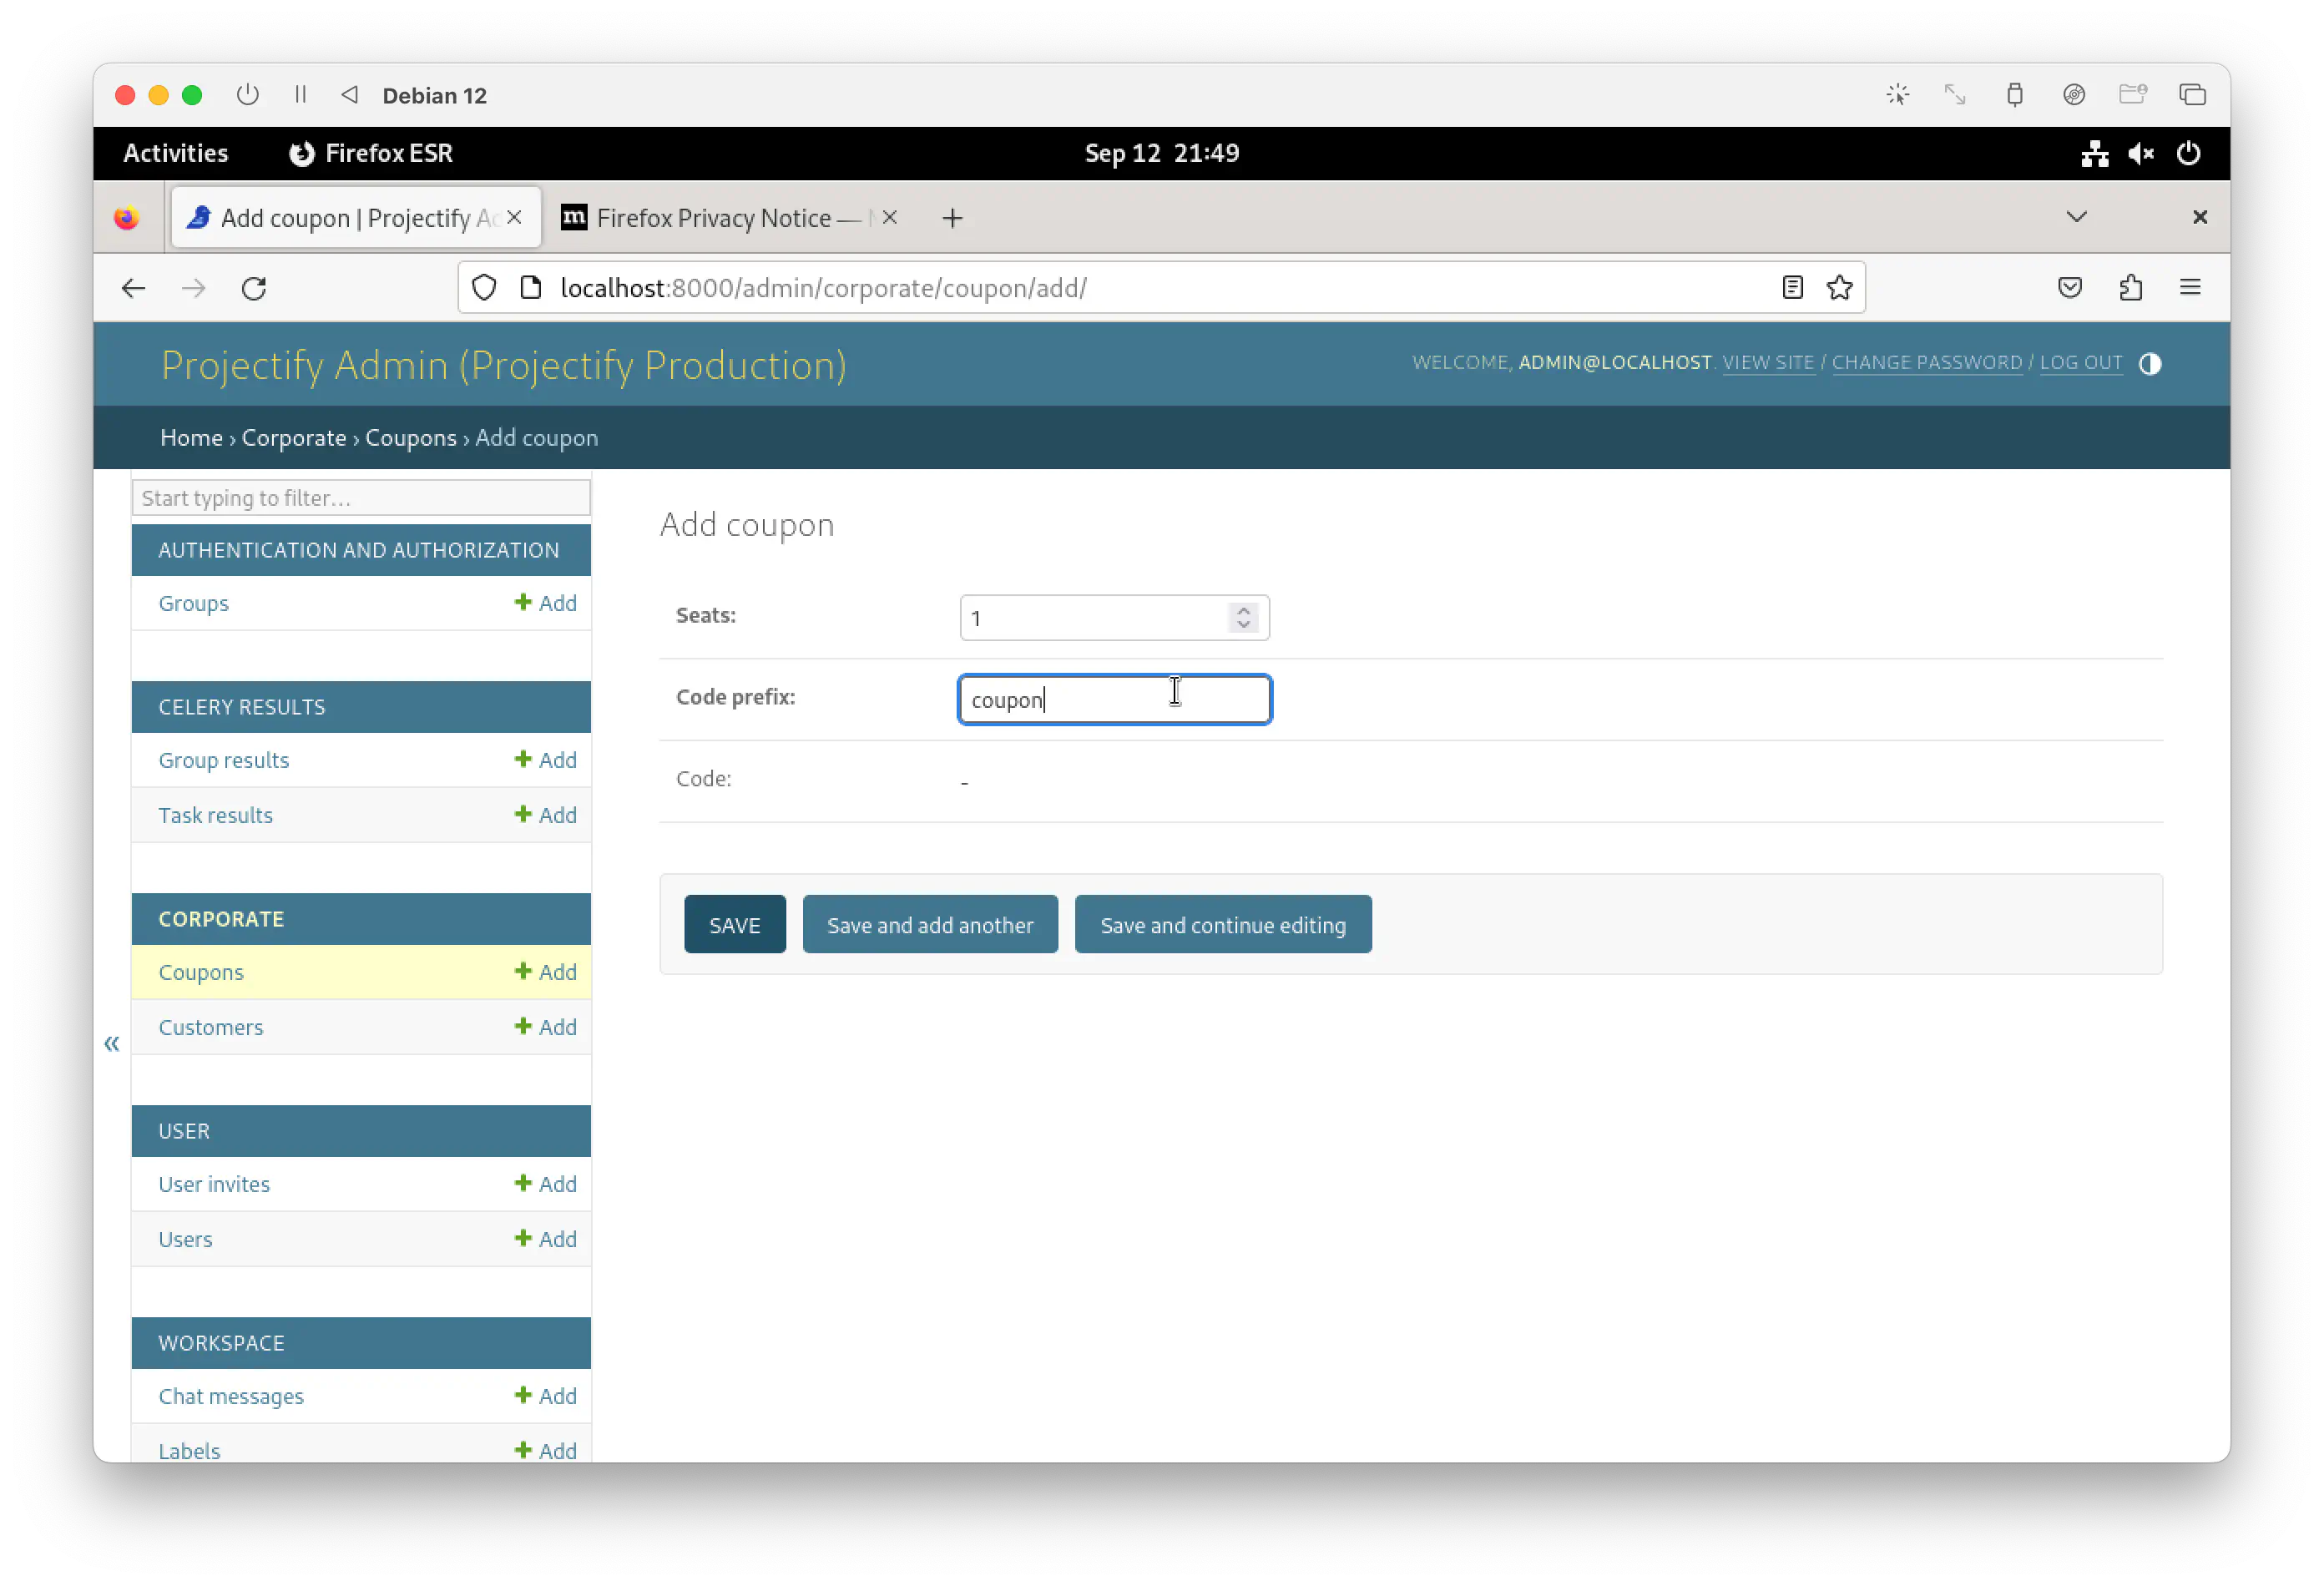Screen dimensions: 2324x1586
Task: Click the plus Add next to Users
Action: pyautogui.click(x=545, y=1239)
